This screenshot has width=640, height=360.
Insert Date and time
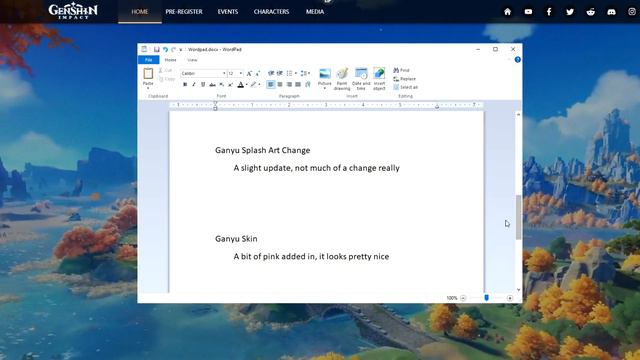pyautogui.click(x=361, y=79)
